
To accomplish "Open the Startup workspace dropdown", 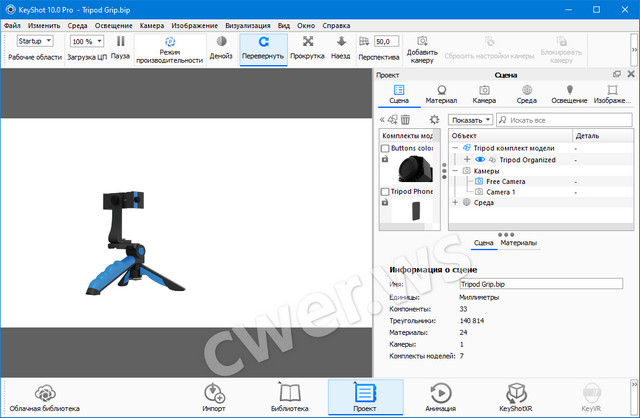I will (35, 41).
